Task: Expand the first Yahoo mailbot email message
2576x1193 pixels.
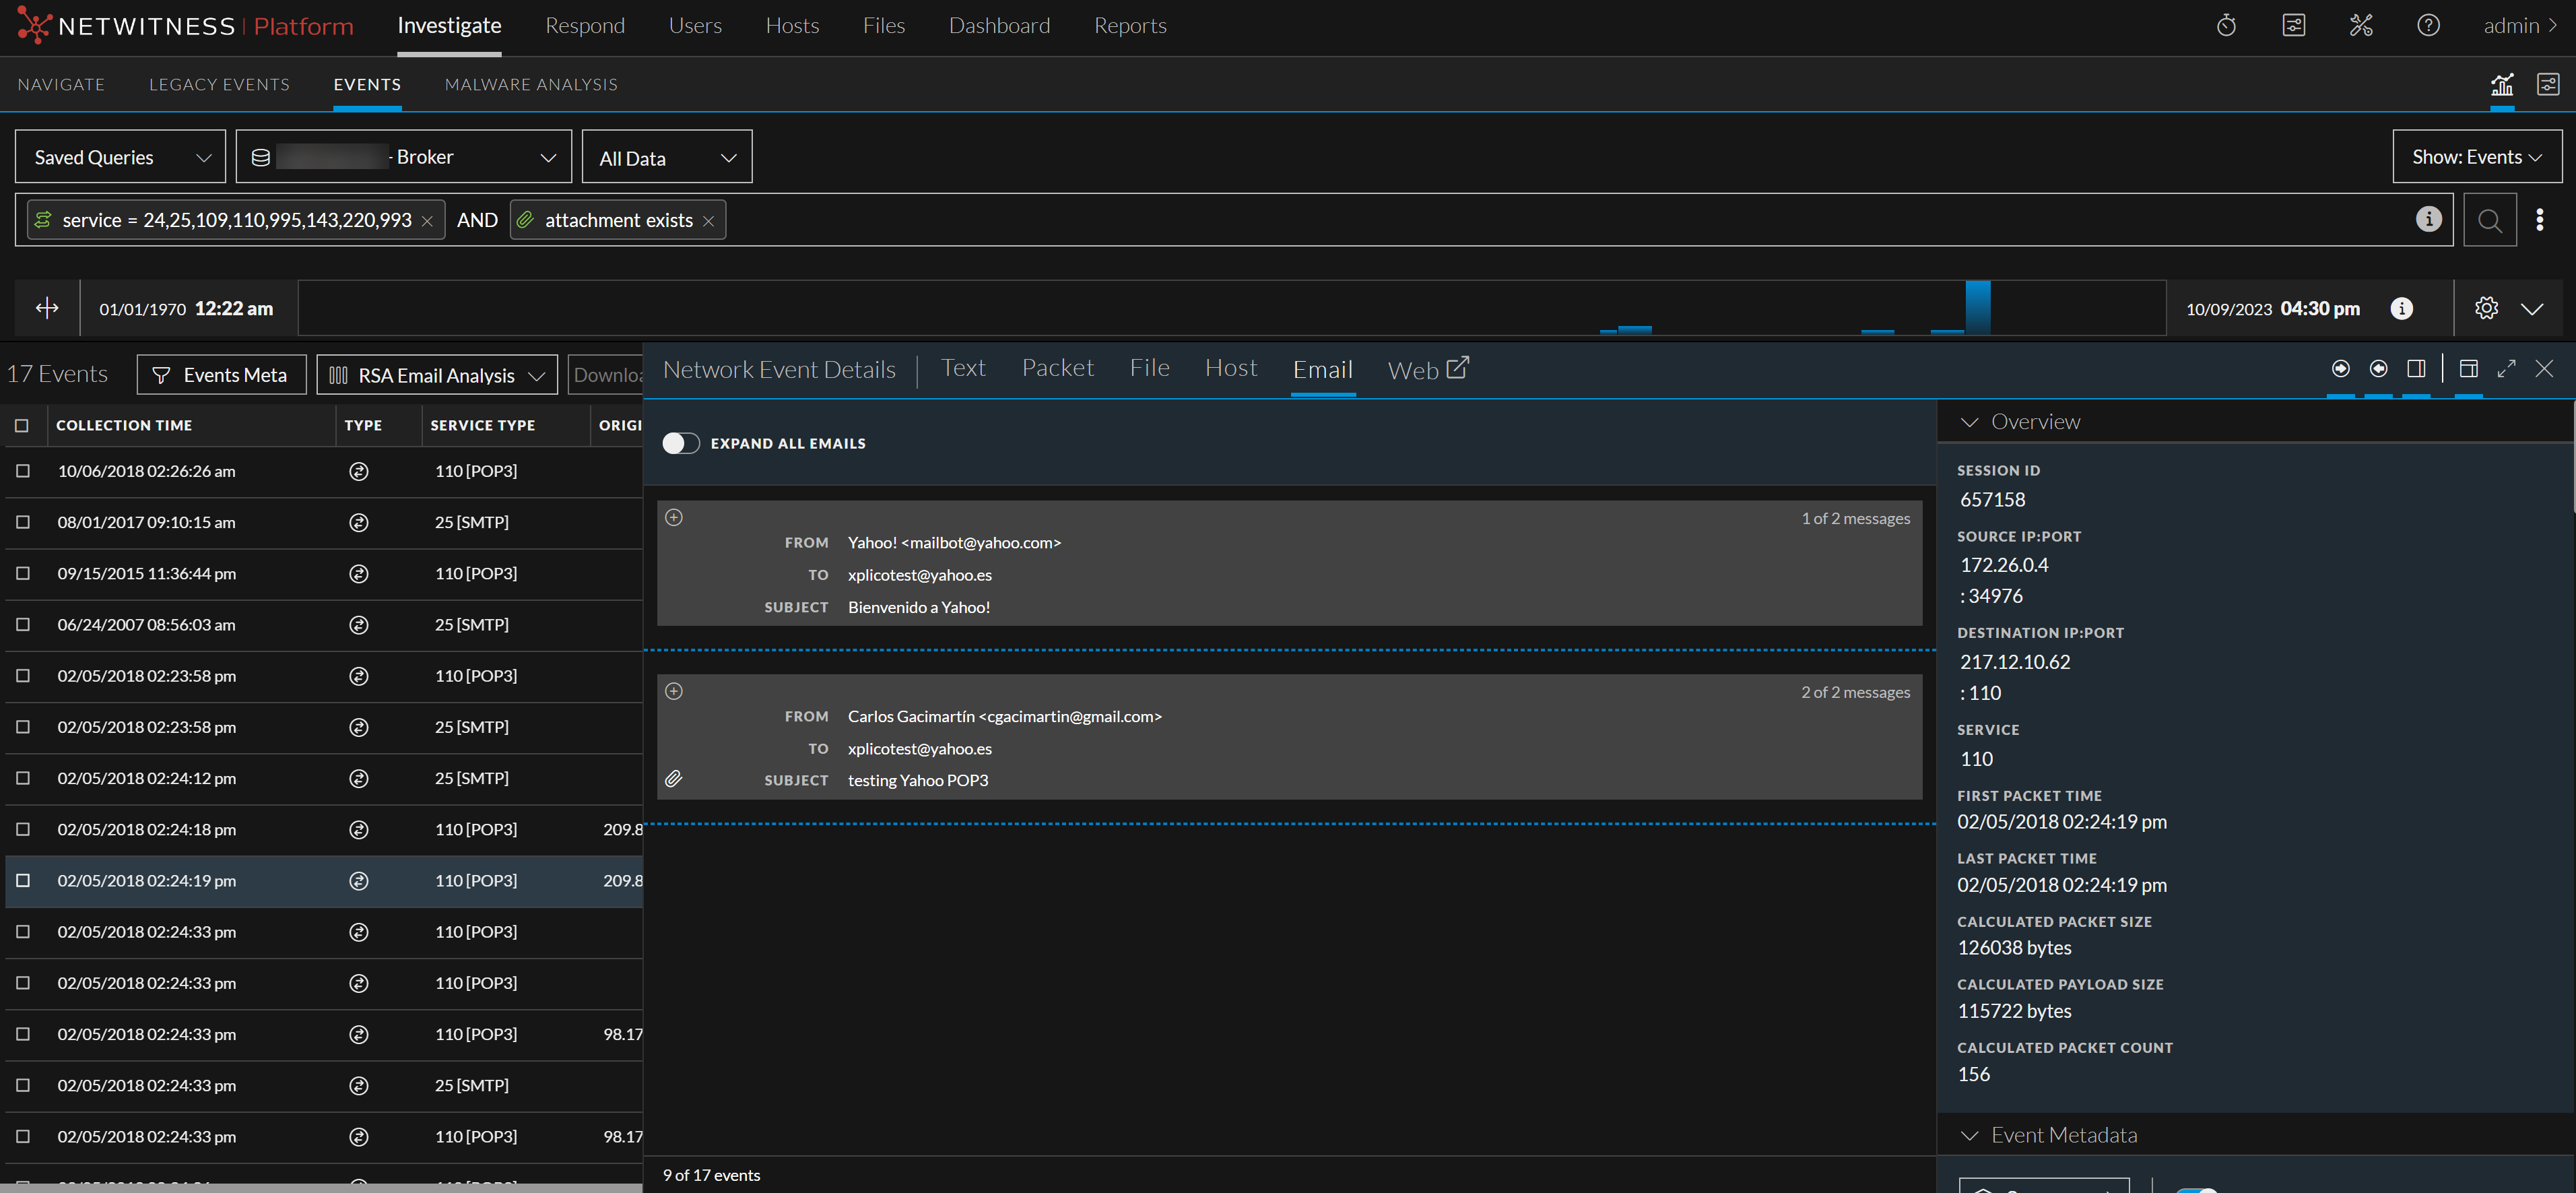Action: tap(674, 517)
